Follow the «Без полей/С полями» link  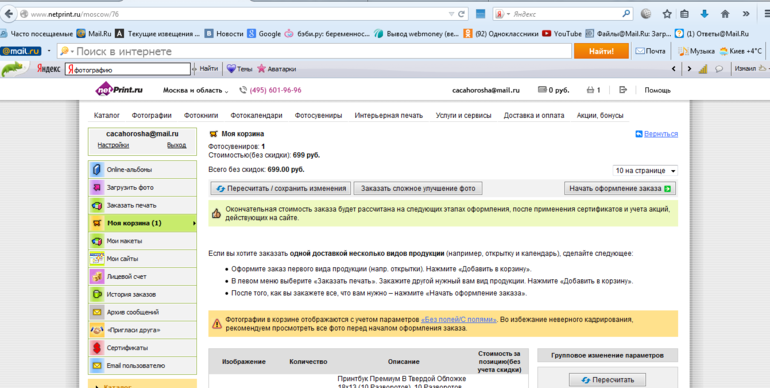point(459,319)
